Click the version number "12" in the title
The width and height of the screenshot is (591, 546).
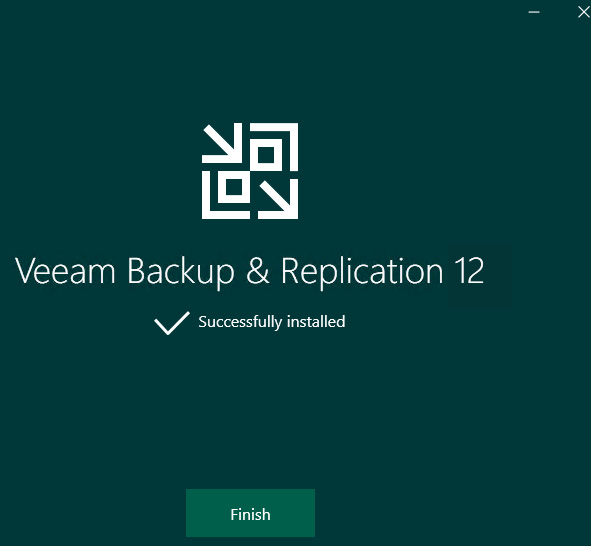pos(469,270)
